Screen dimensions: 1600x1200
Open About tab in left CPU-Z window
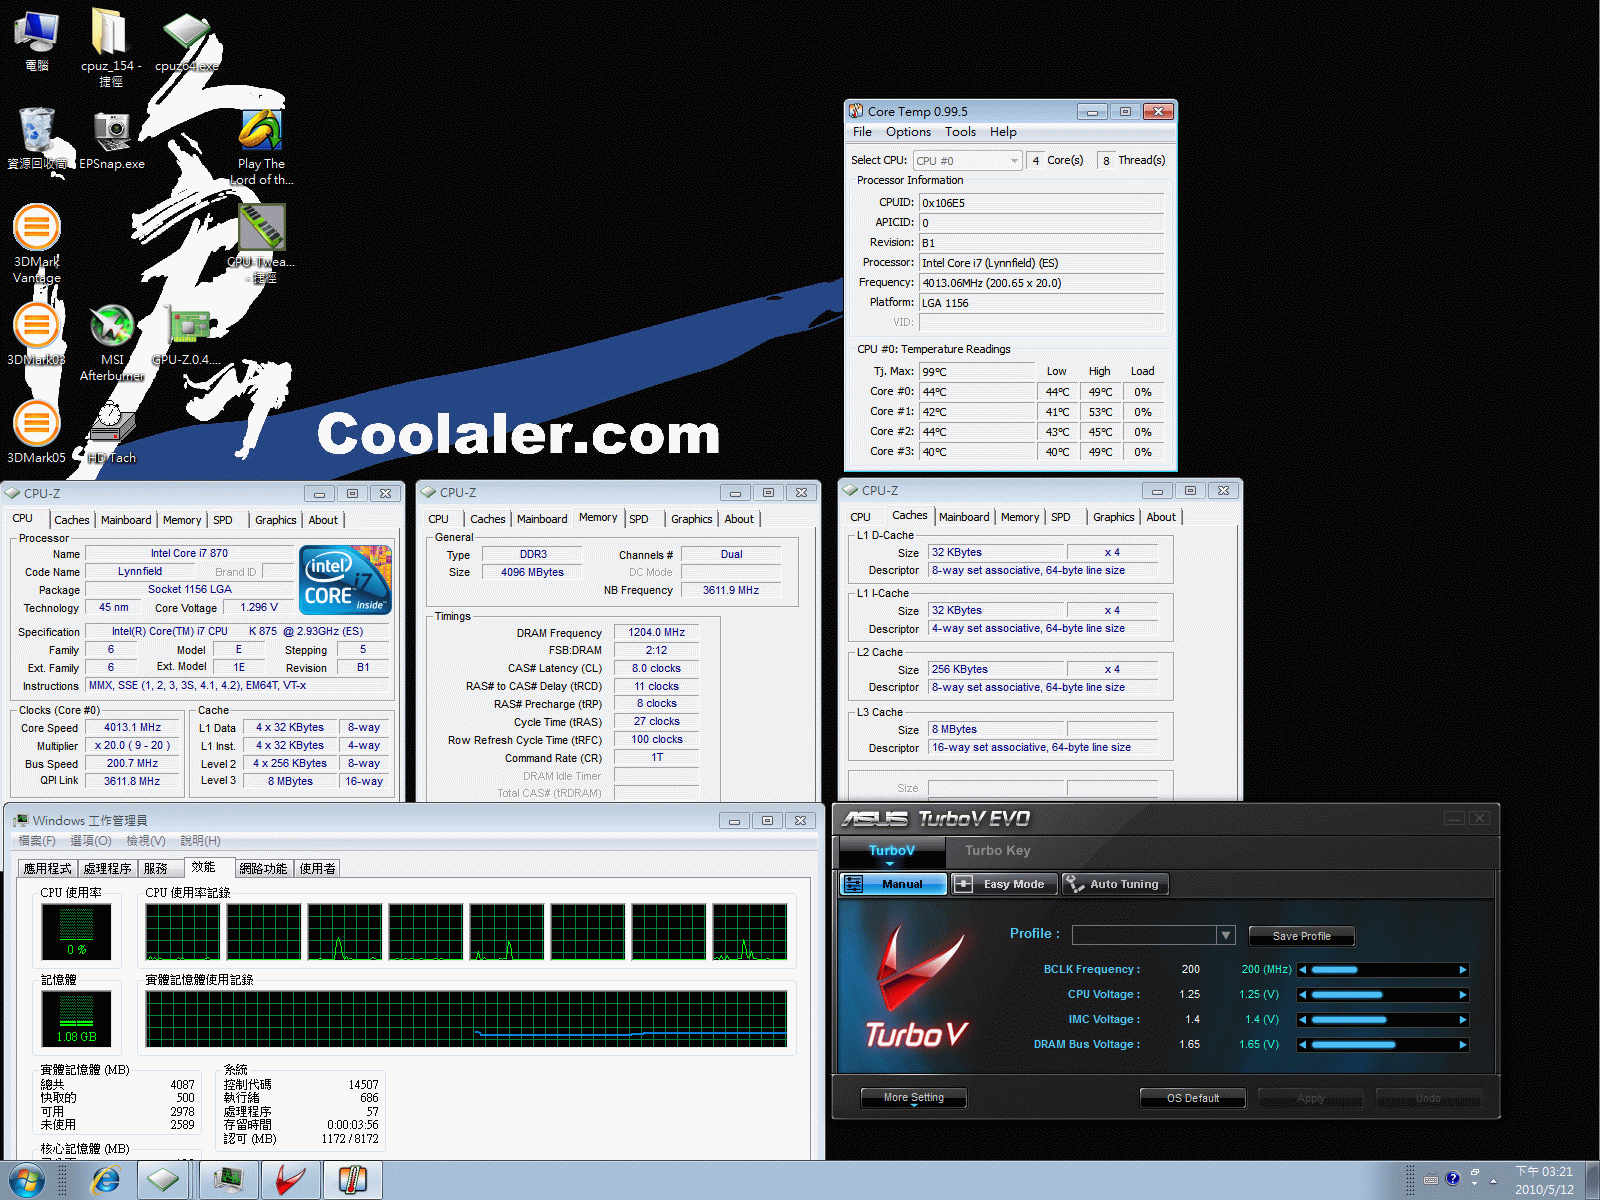click(x=323, y=520)
